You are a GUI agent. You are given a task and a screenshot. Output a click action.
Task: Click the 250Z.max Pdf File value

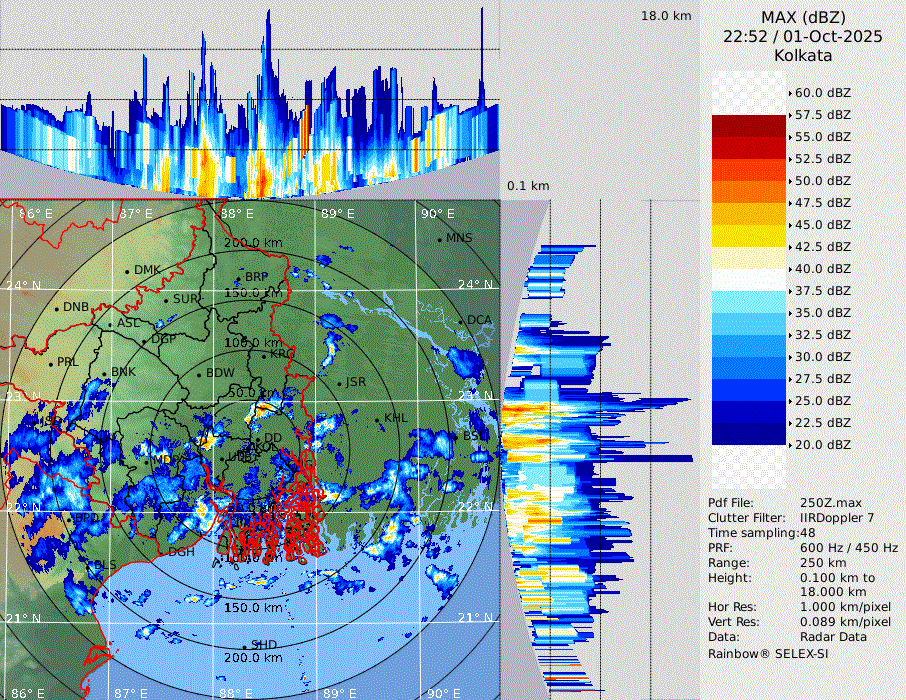829,503
